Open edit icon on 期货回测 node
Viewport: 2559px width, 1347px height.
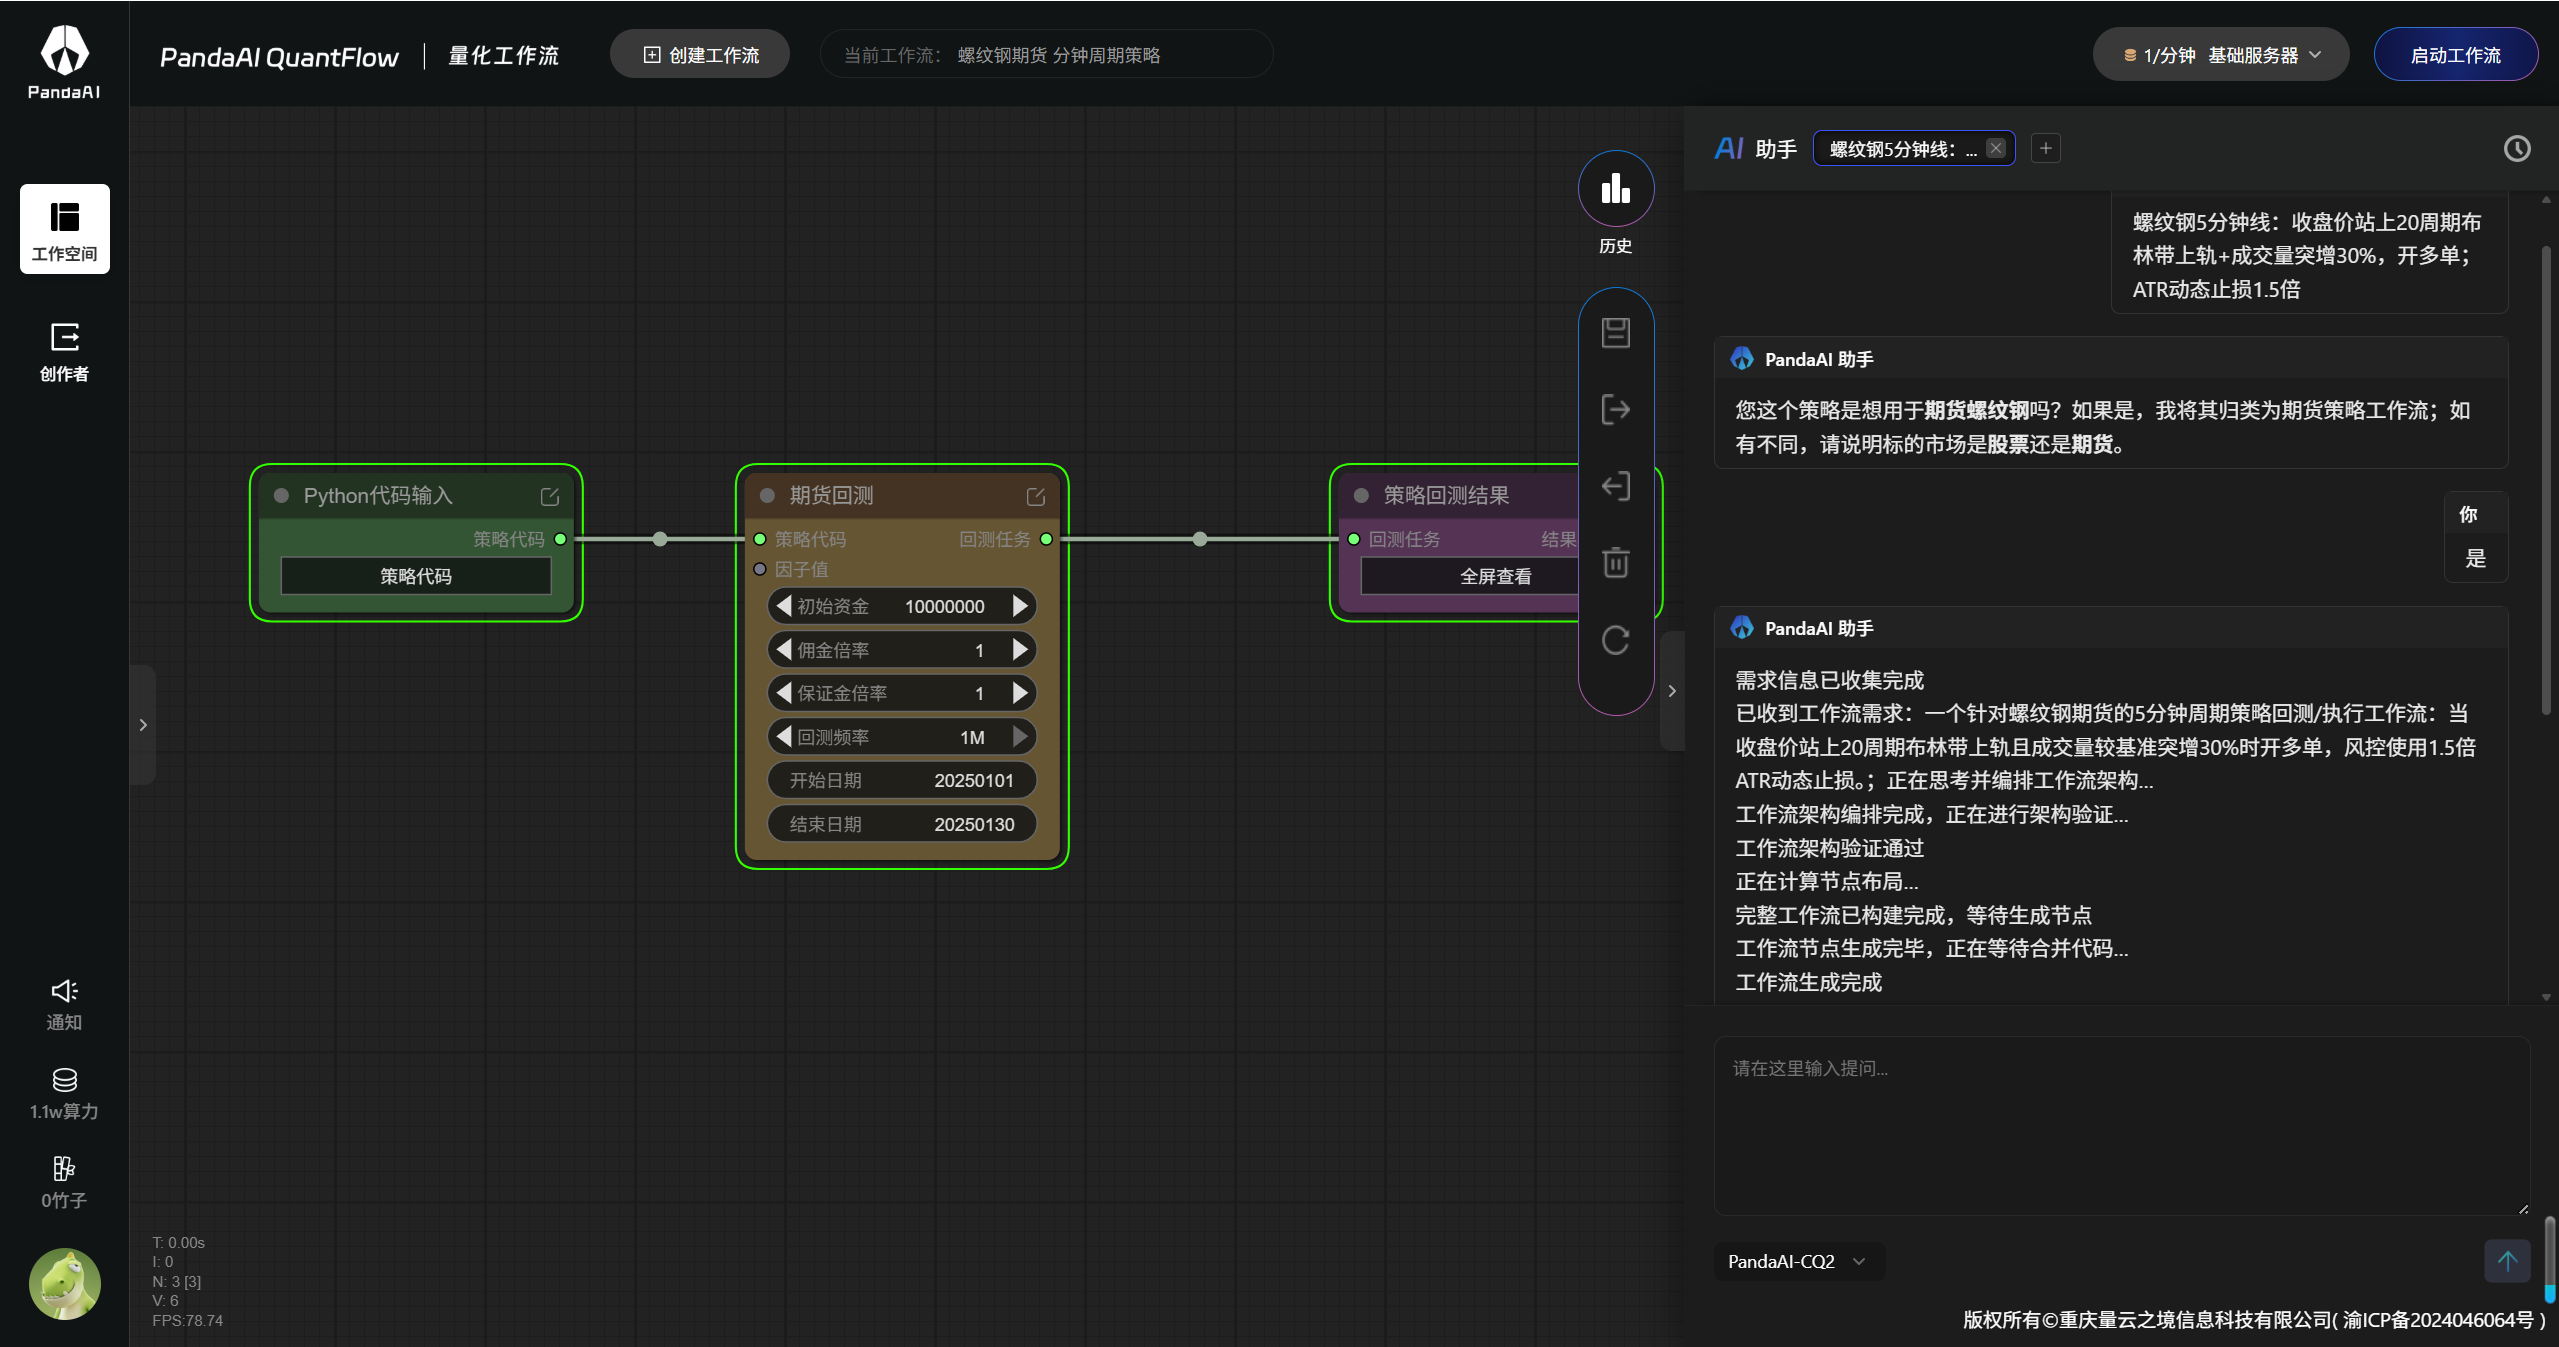coord(1035,496)
